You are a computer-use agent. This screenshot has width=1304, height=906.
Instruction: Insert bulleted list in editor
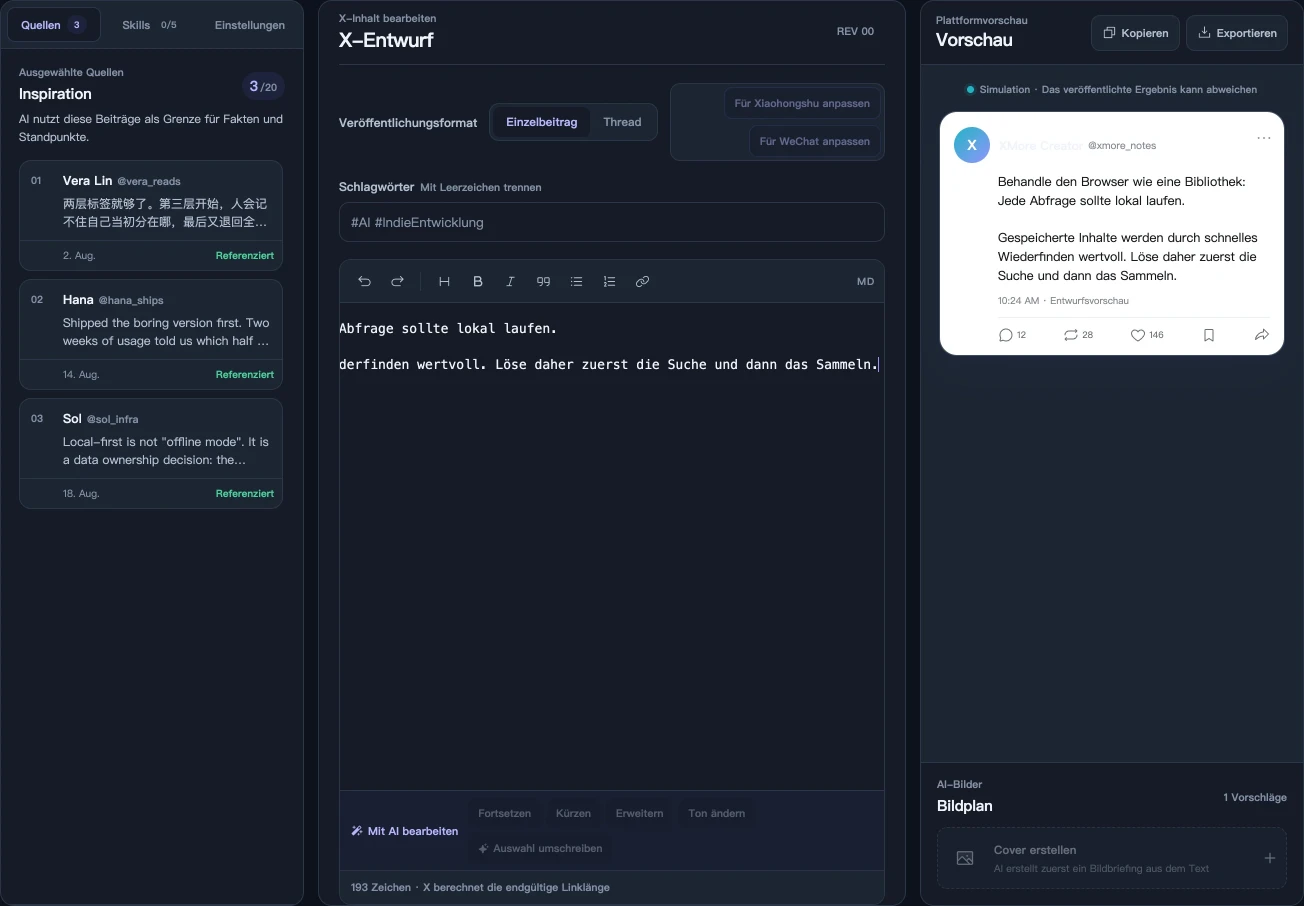click(x=576, y=282)
